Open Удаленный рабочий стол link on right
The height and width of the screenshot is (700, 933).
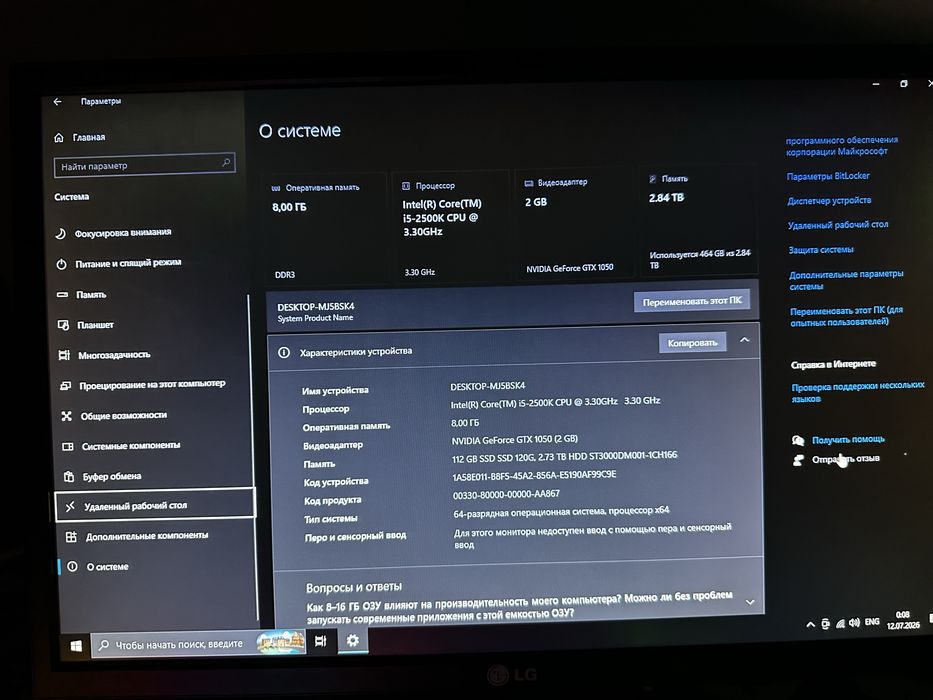tap(838, 225)
